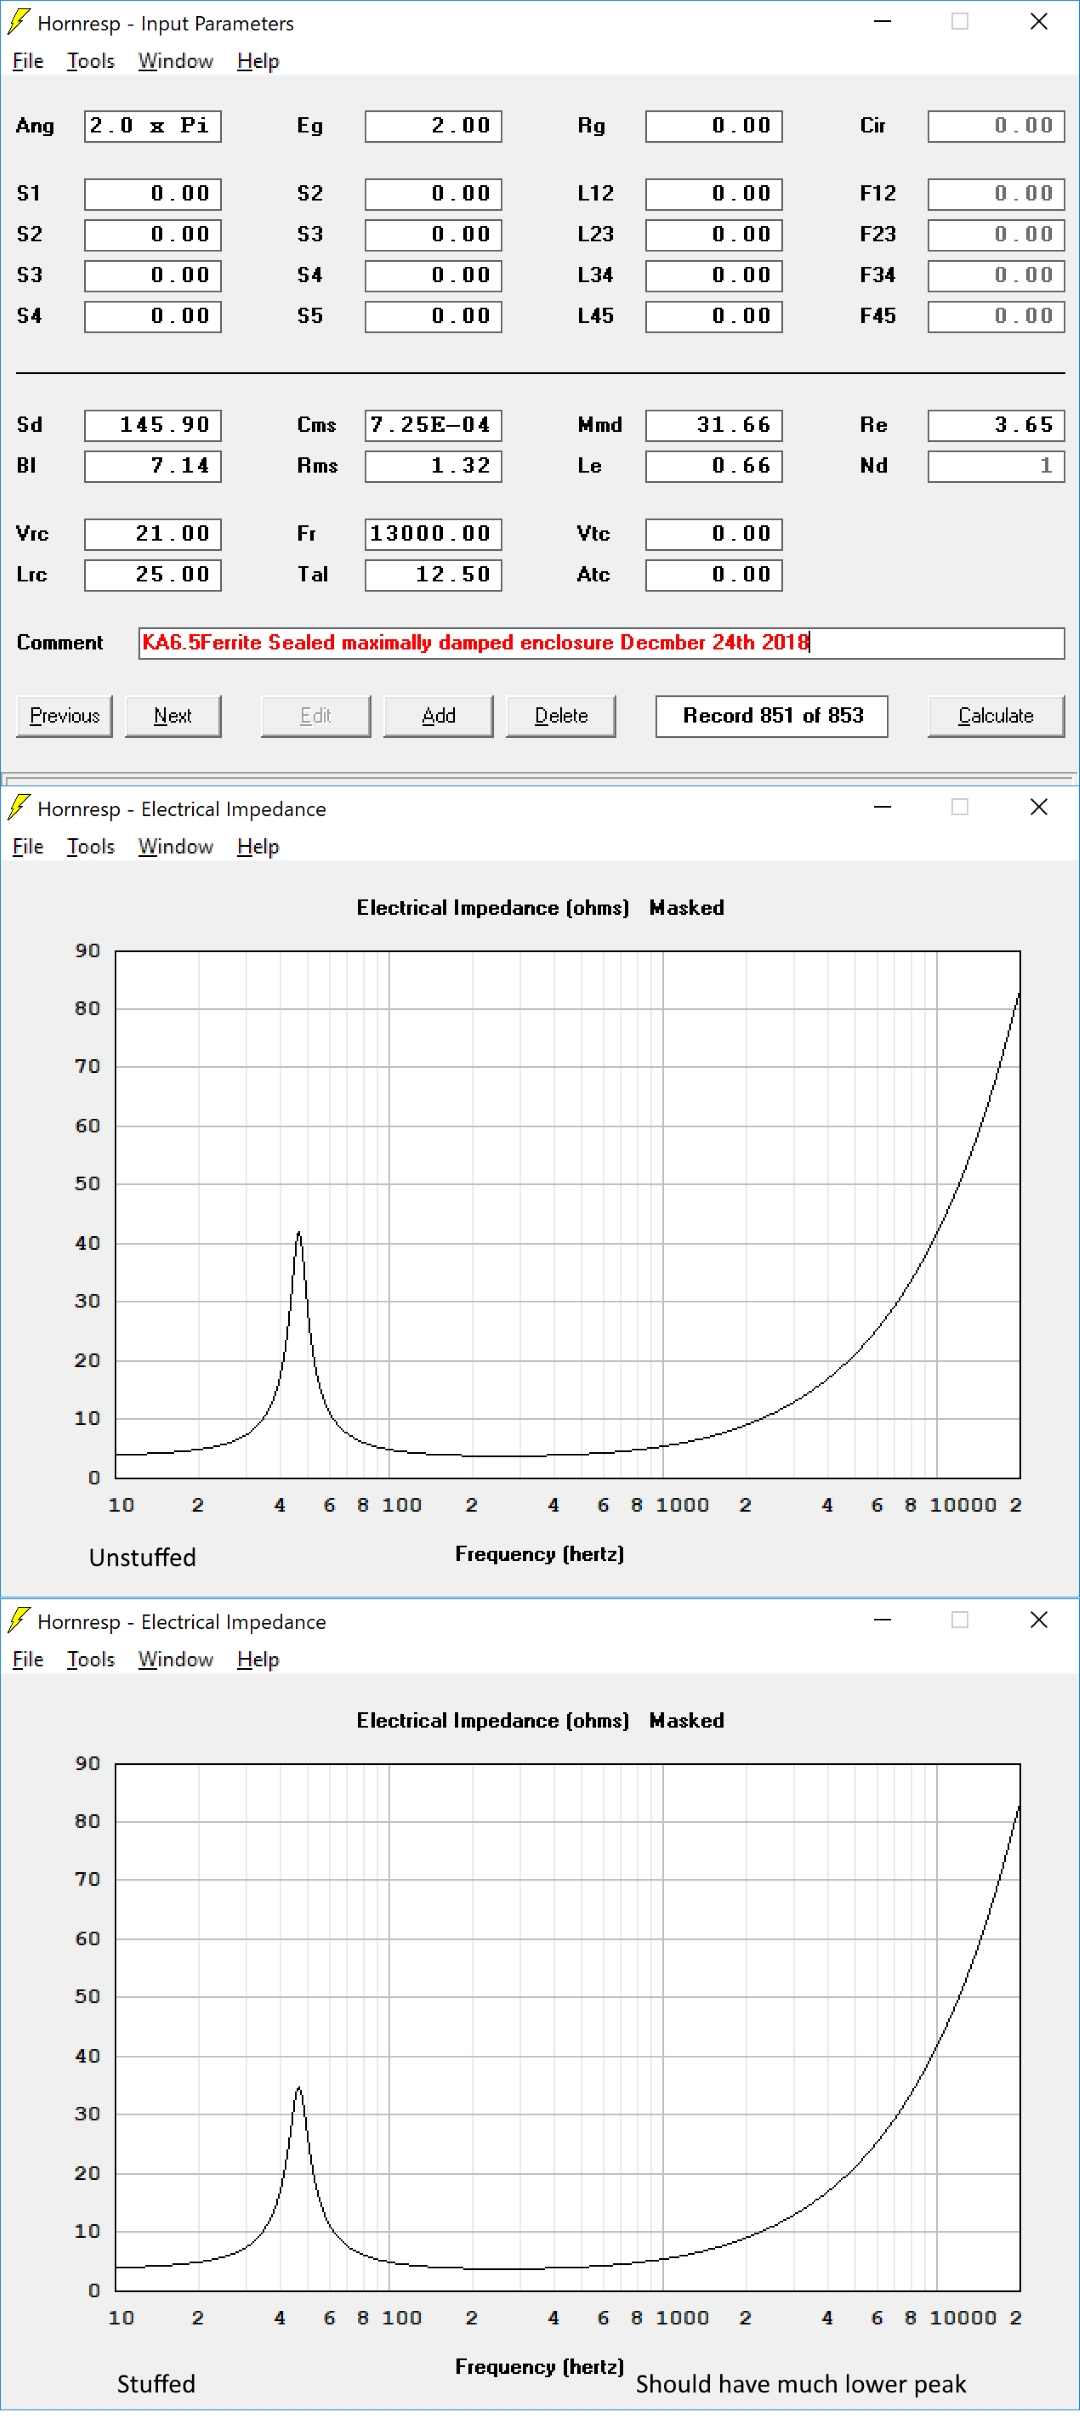Click the impedance peak in the Stuffed chart
The image size is (1080, 2436).
tap(299, 2090)
